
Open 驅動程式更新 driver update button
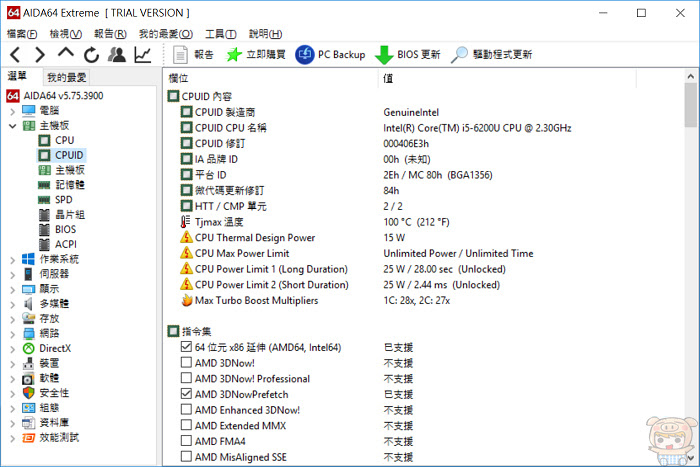491,55
